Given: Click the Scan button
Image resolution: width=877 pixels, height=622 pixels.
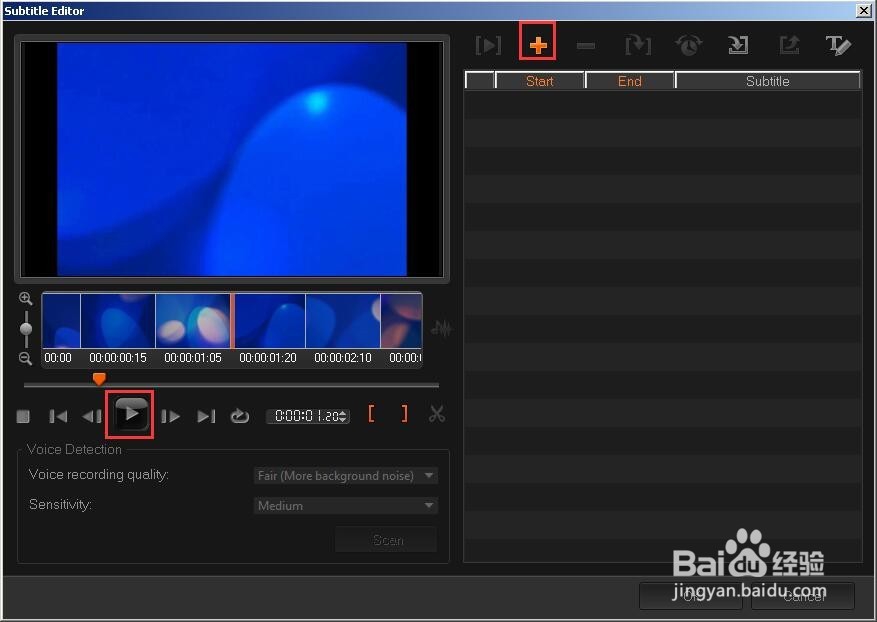Looking at the screenshot, I should (x=386, y=540).
